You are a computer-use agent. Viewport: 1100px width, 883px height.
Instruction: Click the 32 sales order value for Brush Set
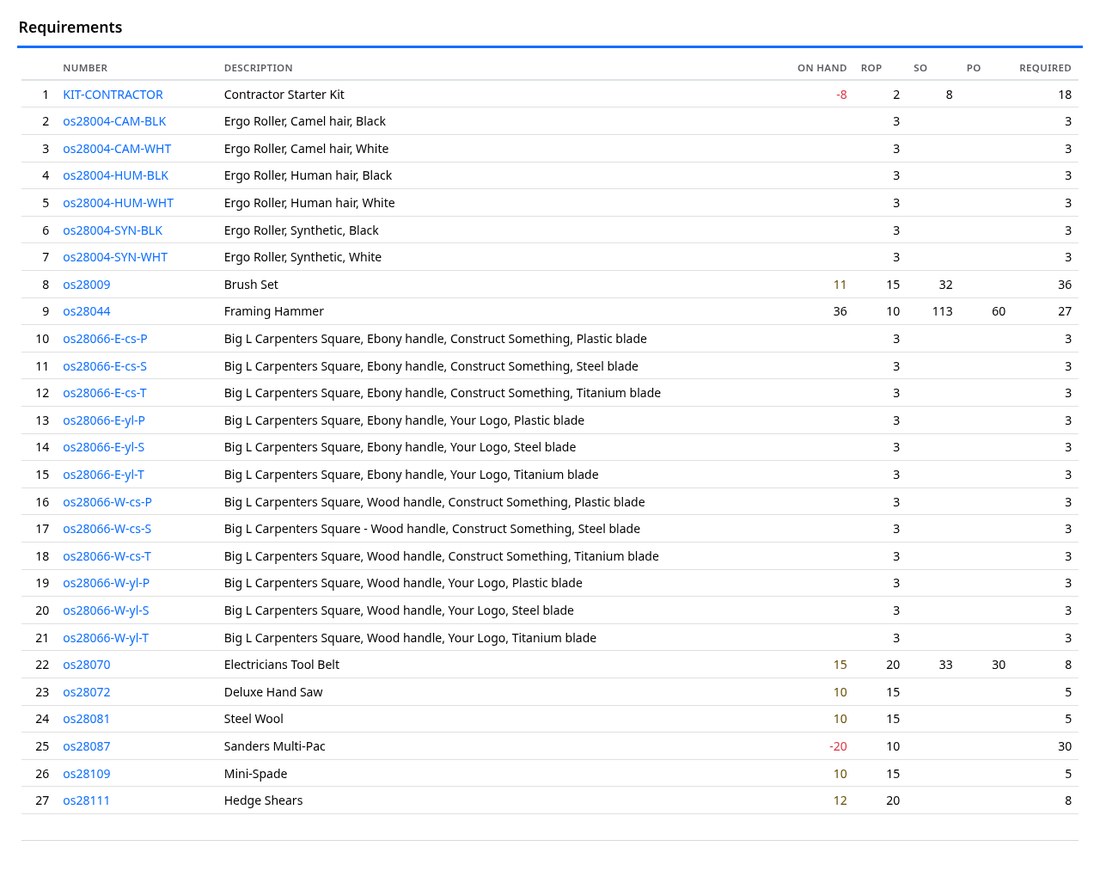946,285
